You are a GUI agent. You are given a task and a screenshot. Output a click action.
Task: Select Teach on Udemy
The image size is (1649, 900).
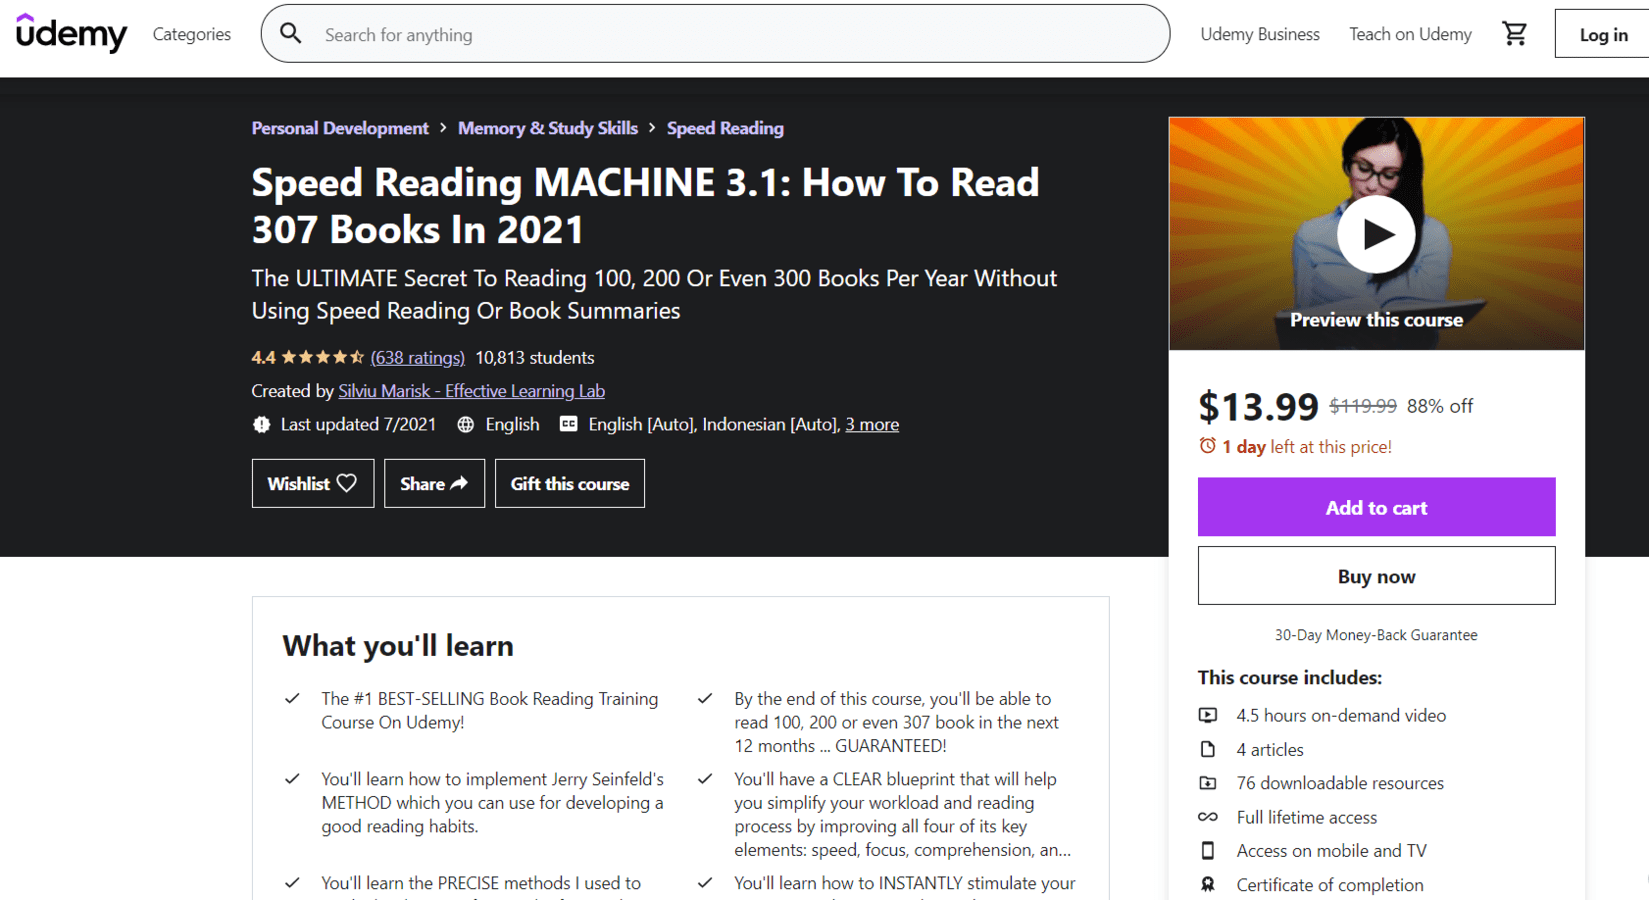click(x=1410, y=33)
